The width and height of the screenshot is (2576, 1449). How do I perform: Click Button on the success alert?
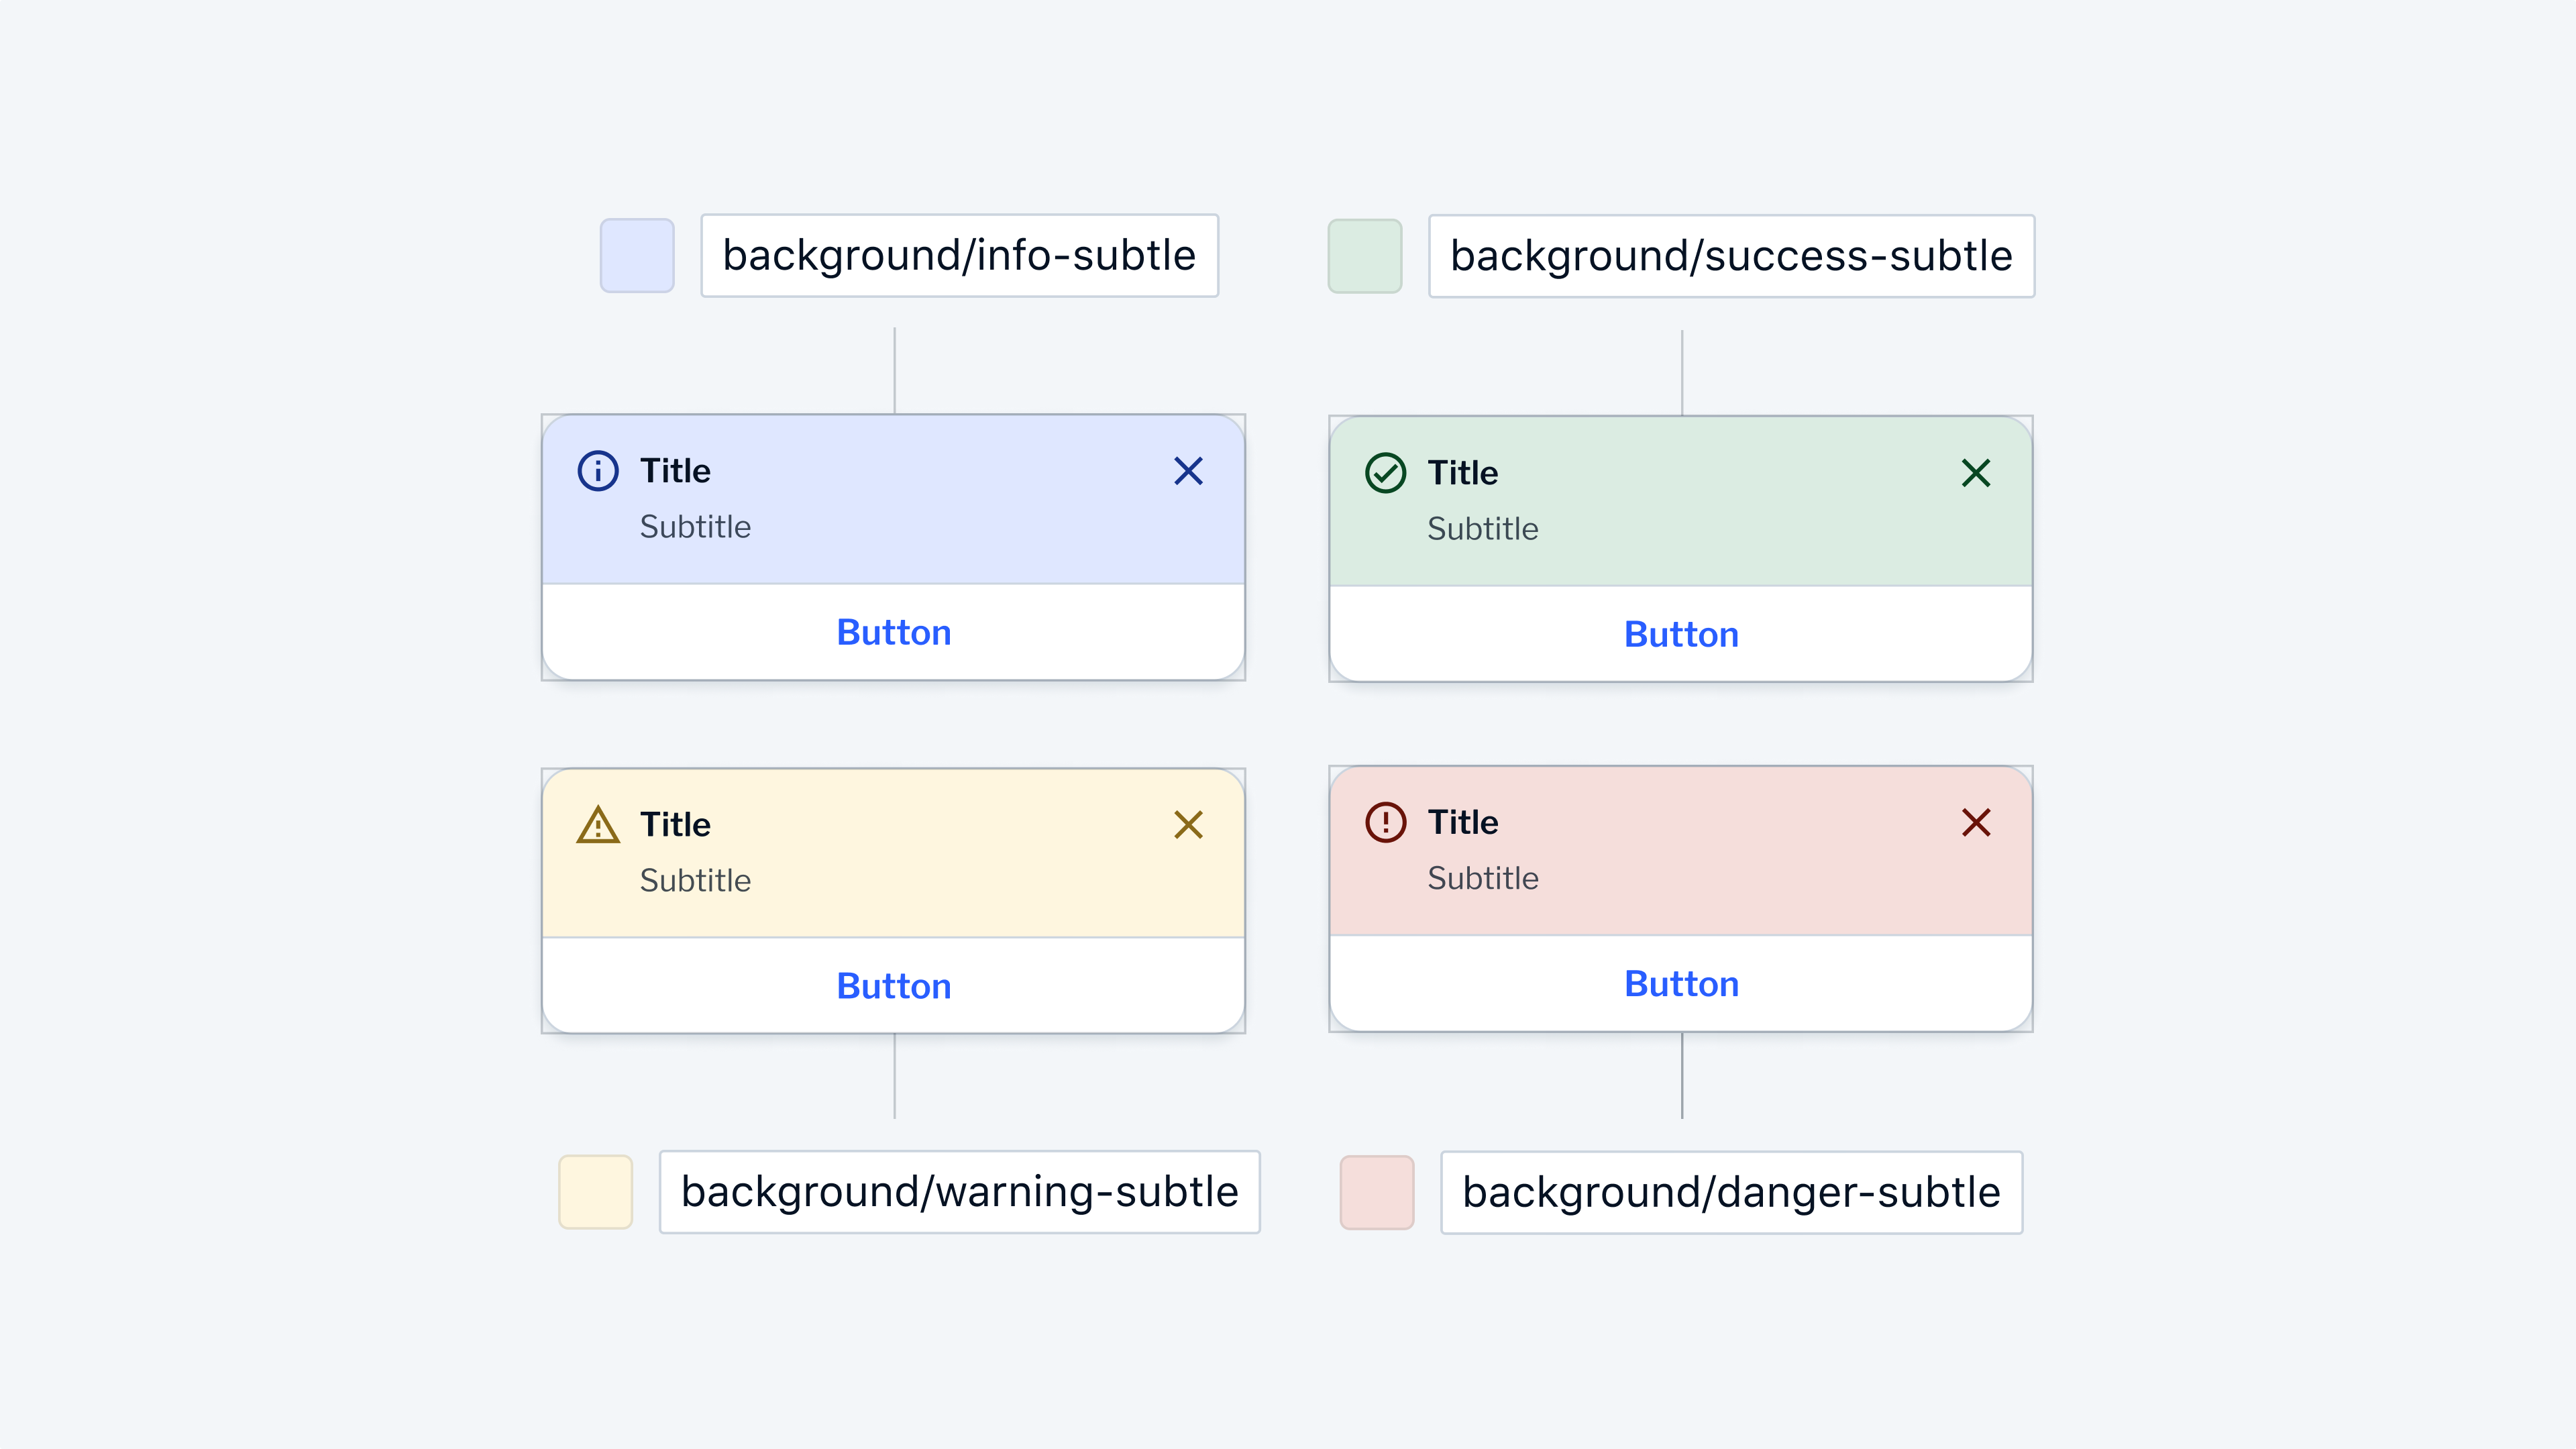1681,634
